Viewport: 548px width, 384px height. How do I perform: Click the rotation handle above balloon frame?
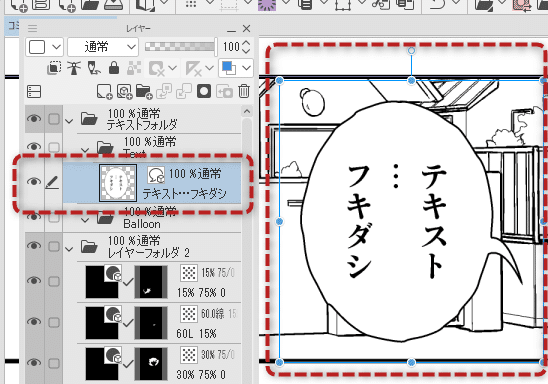(412, 51)
